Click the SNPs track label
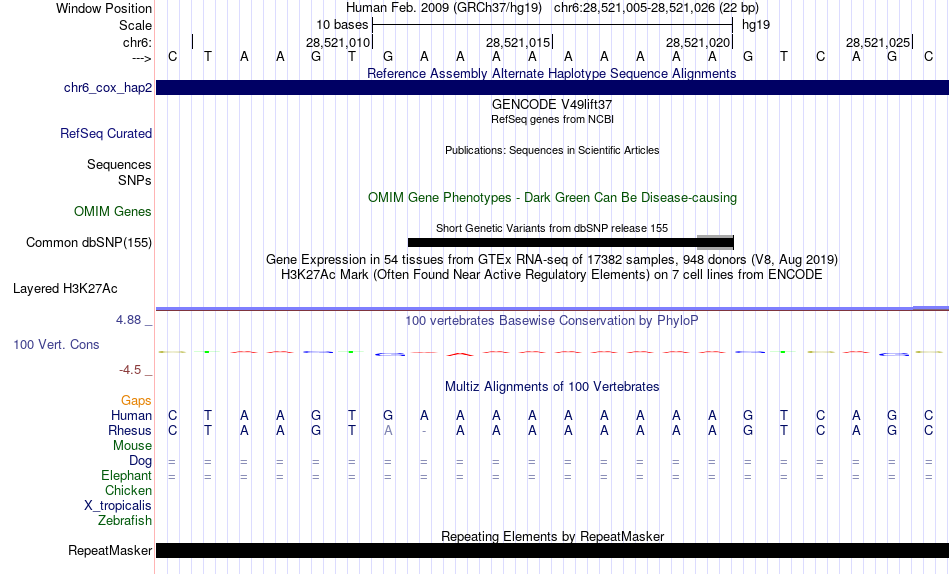 point(135,181)
